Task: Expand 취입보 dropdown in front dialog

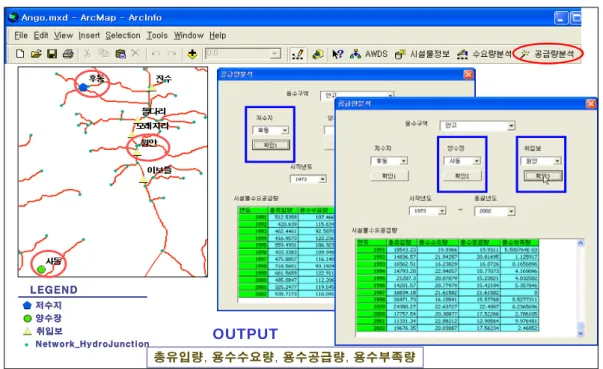Action: point(557,161)
